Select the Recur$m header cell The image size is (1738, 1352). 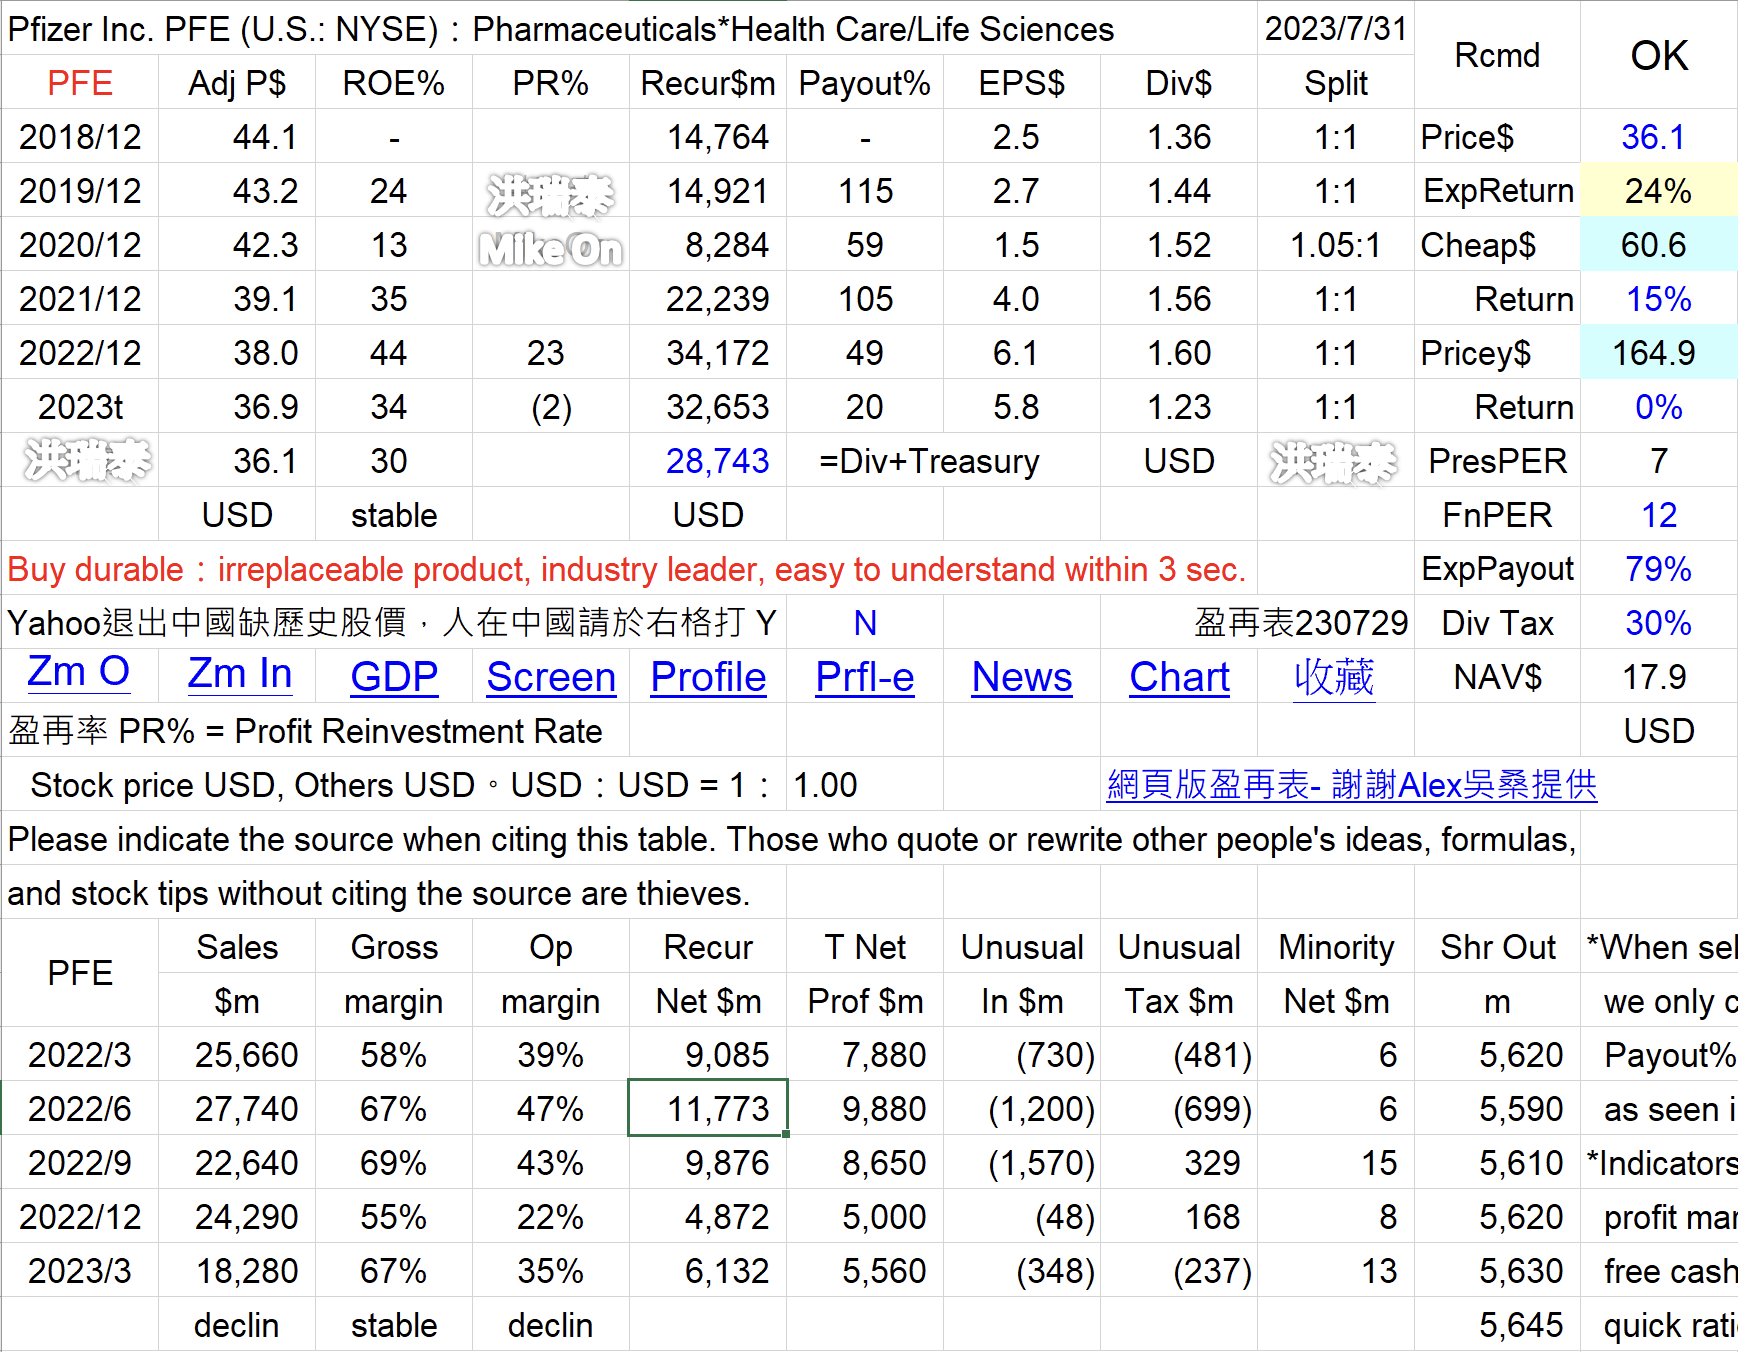[708, 83]
